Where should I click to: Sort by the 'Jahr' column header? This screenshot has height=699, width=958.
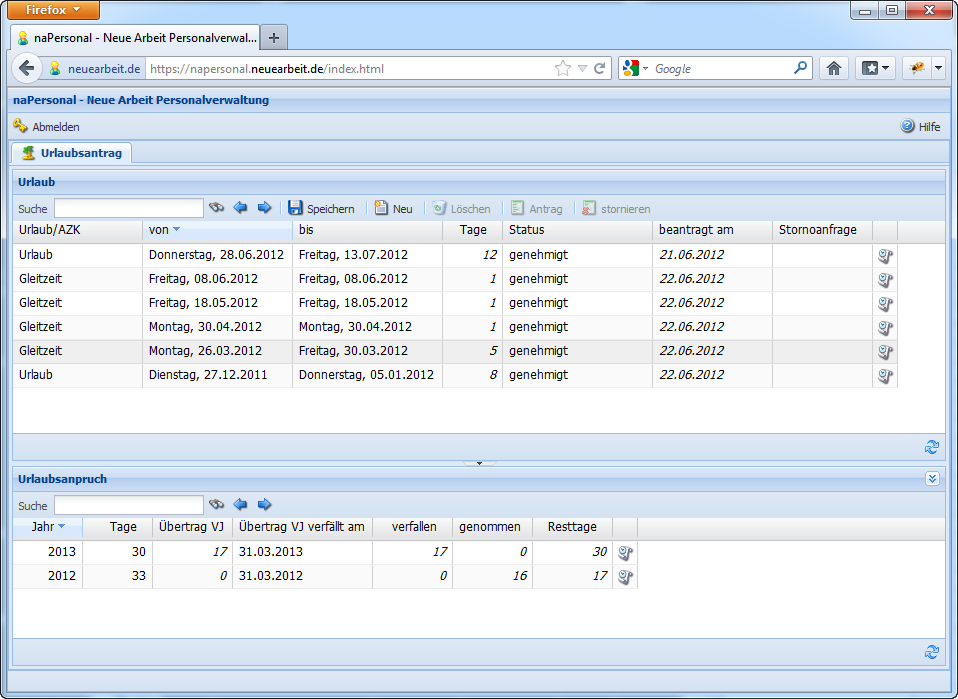(x=47, y=527)
